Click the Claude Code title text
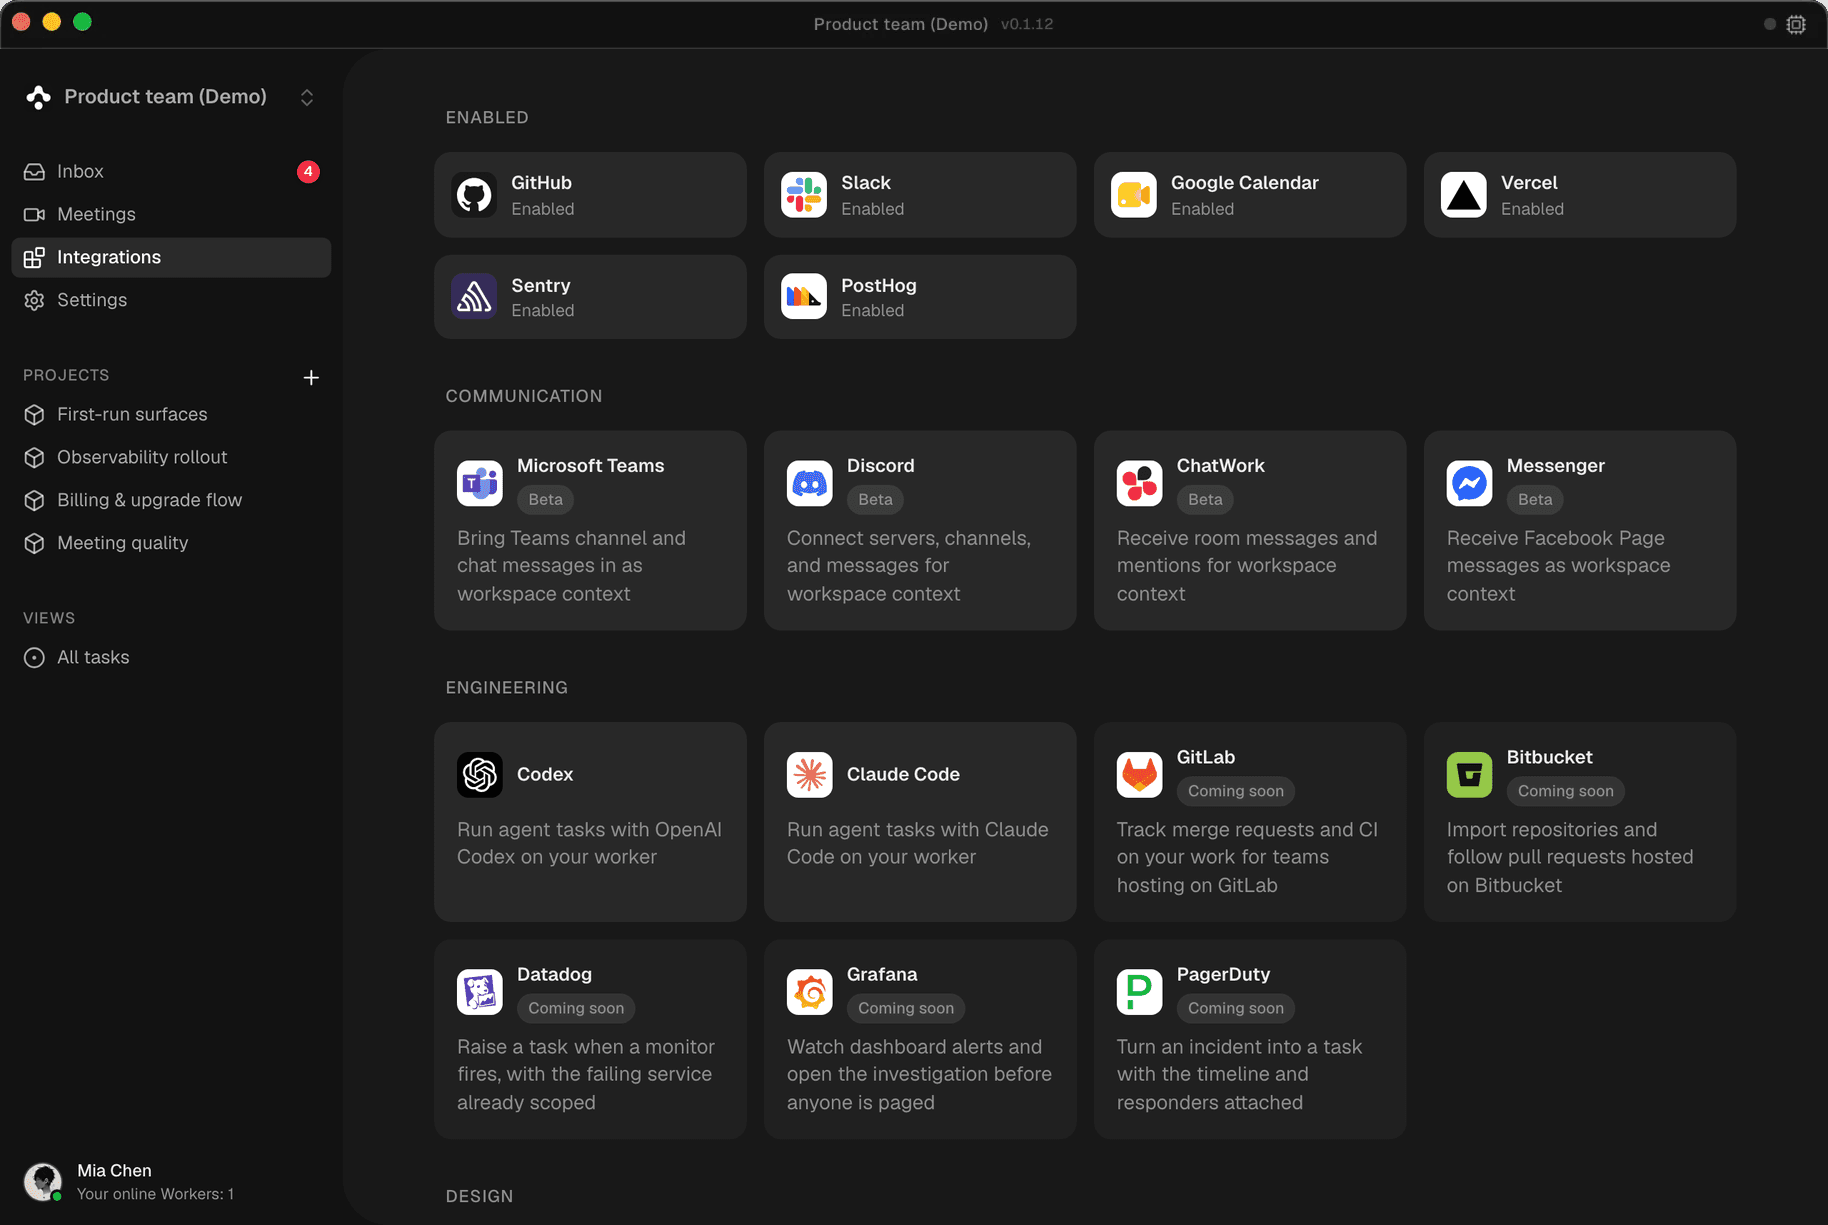Screen dimensions: 1828x1225 (x=903, y=775)
